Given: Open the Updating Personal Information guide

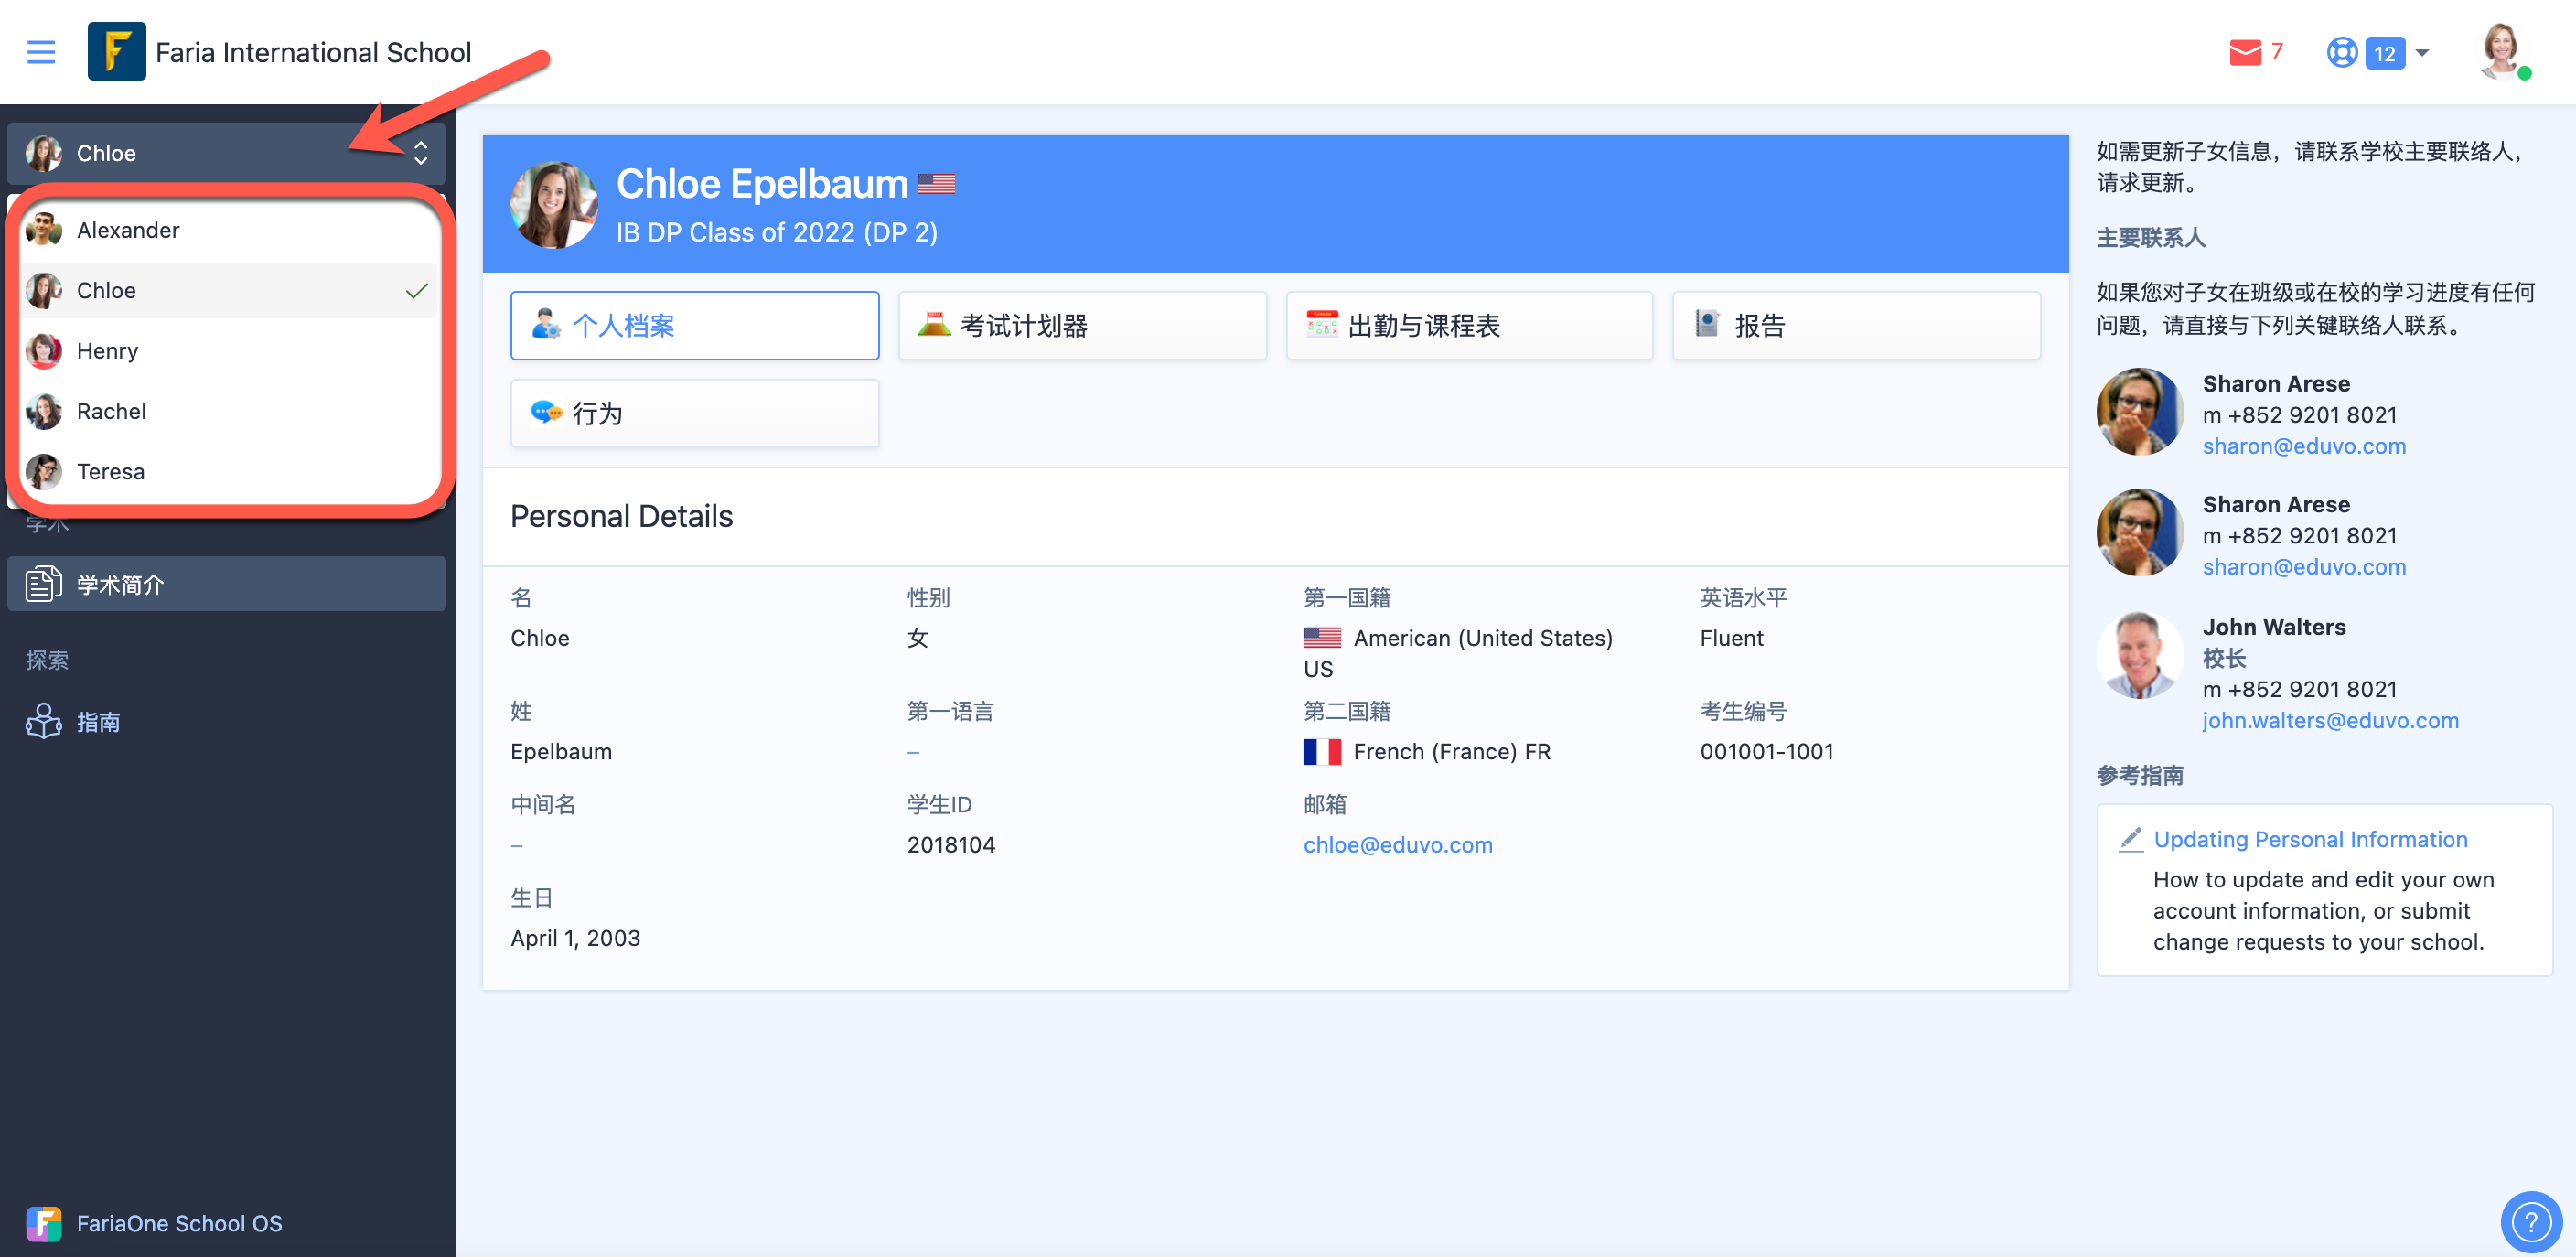Looking at the screenshot, I should (x=2310, y=839).
